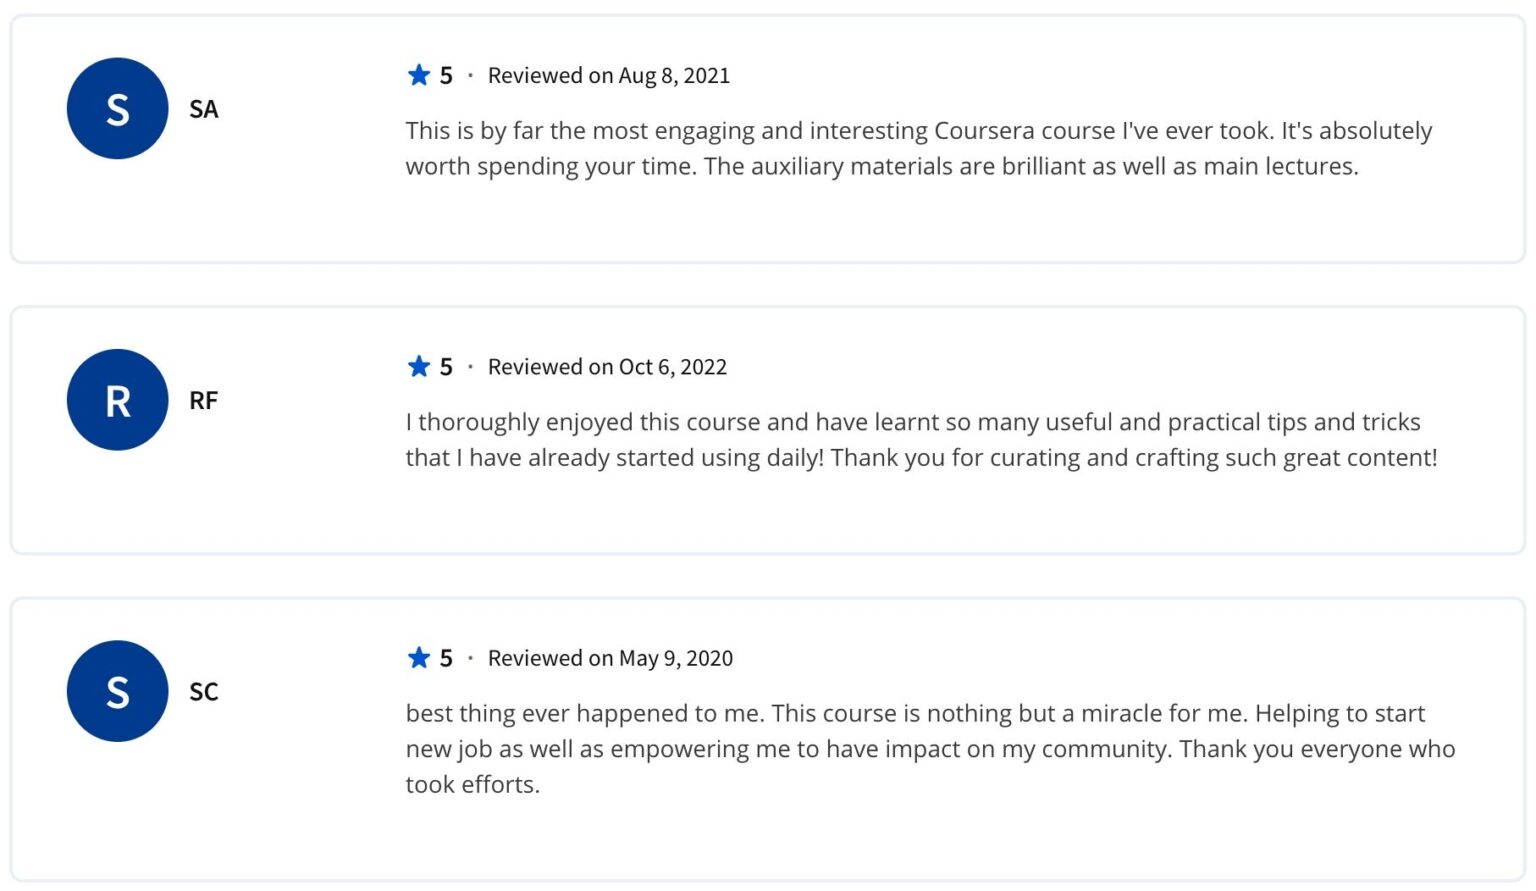Screen dimensions: 1536x891
Task: Click the text 'worth spending your time'
Action: coord(550,167)
